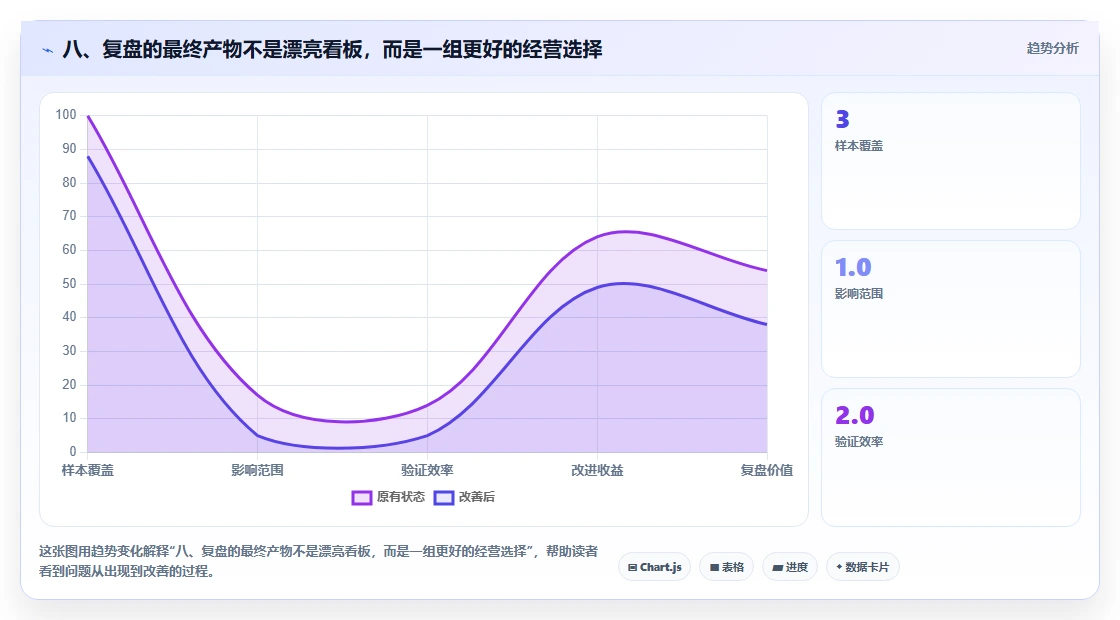Click the 趋势分析 label in the header
The height and width of the screenshot is (620, 1120).
(x=1052, y=48)
